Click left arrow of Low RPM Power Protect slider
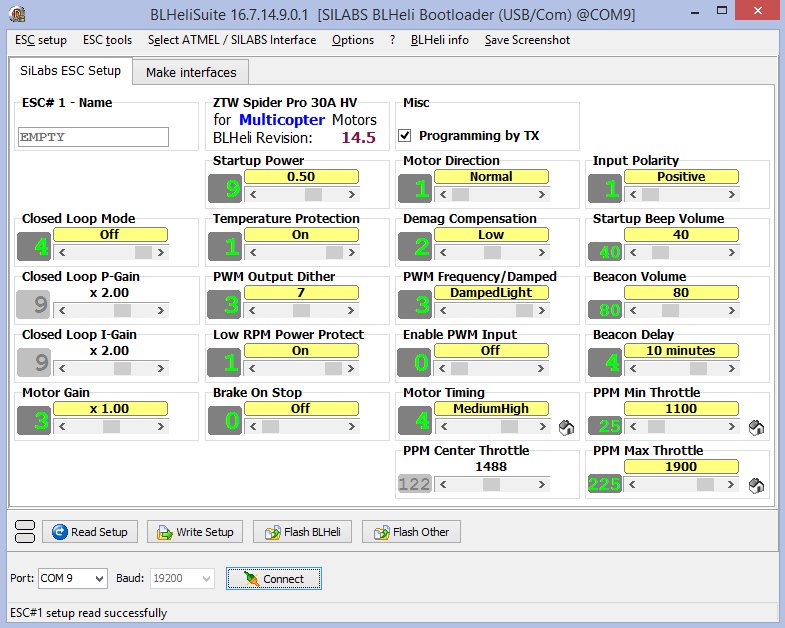This screenshot has height=628, width=785. [252, 369]
